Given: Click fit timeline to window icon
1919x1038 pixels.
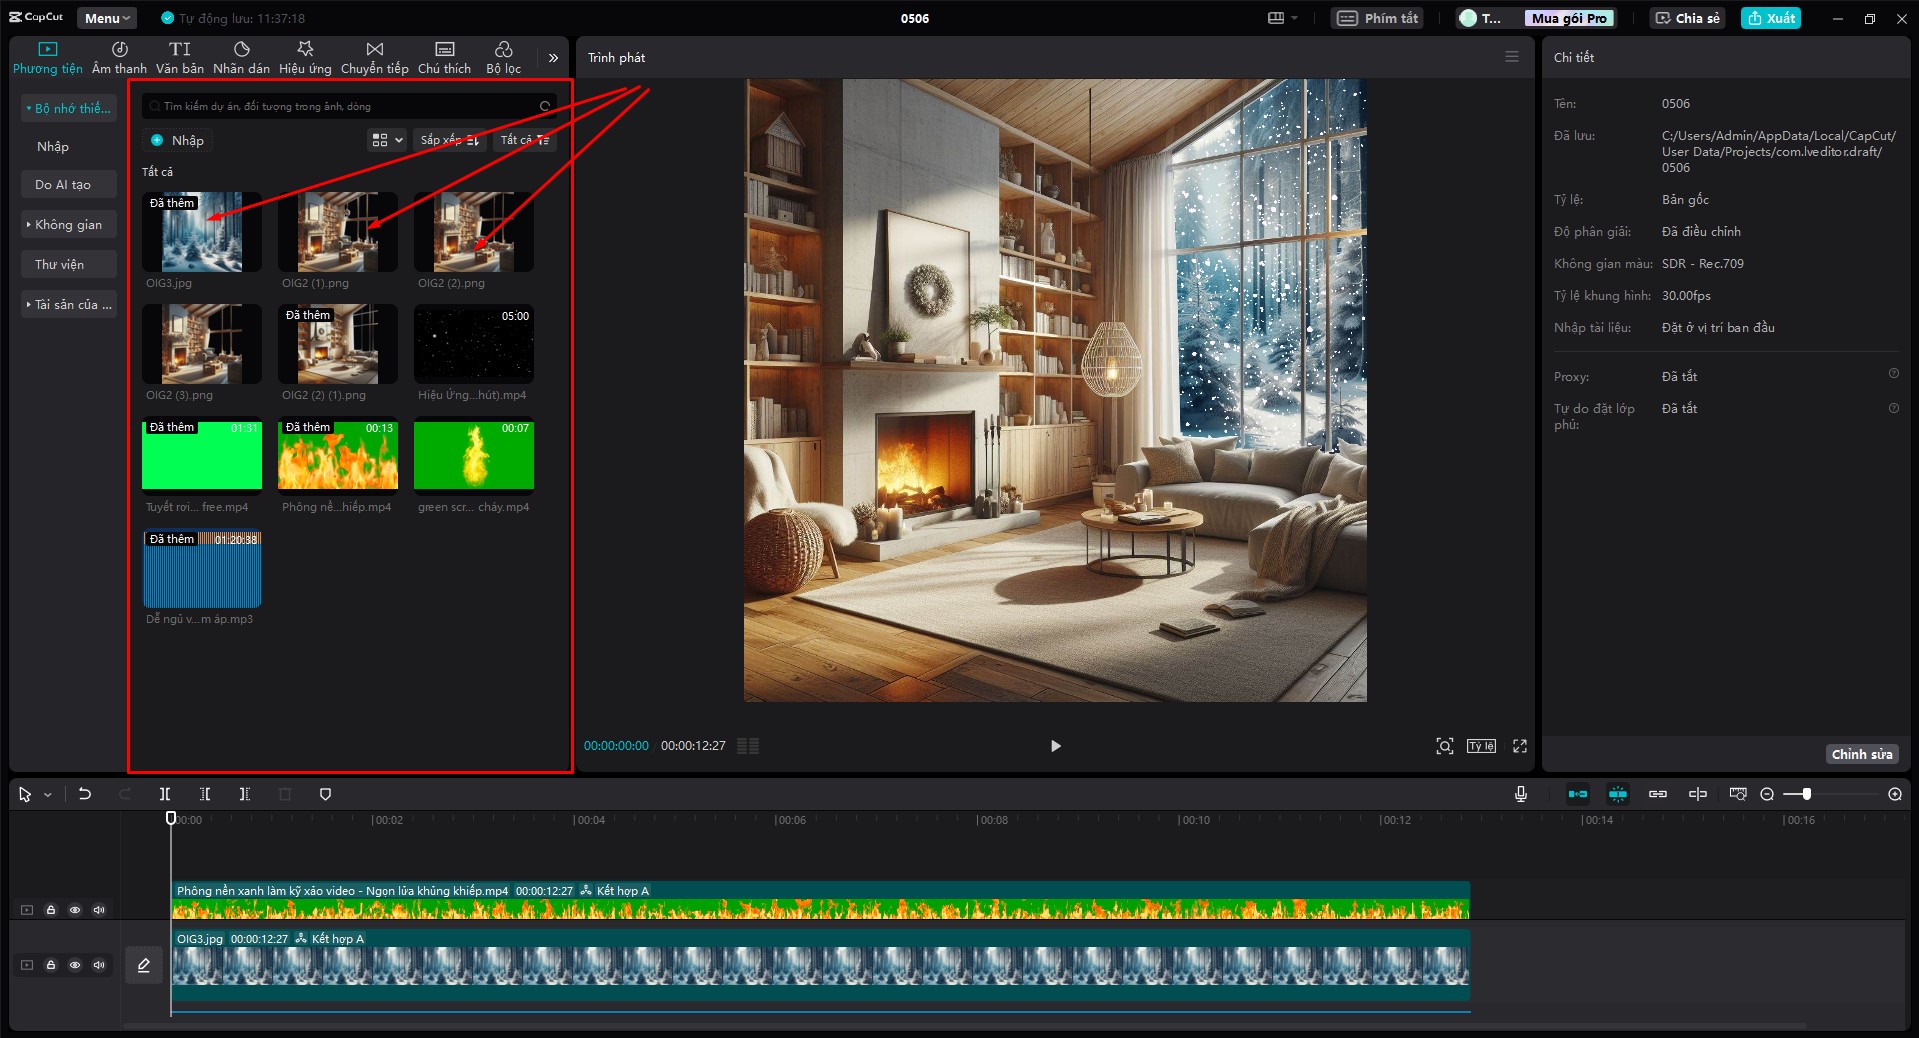Looking at the screenshot, I should pos(1738,794).
